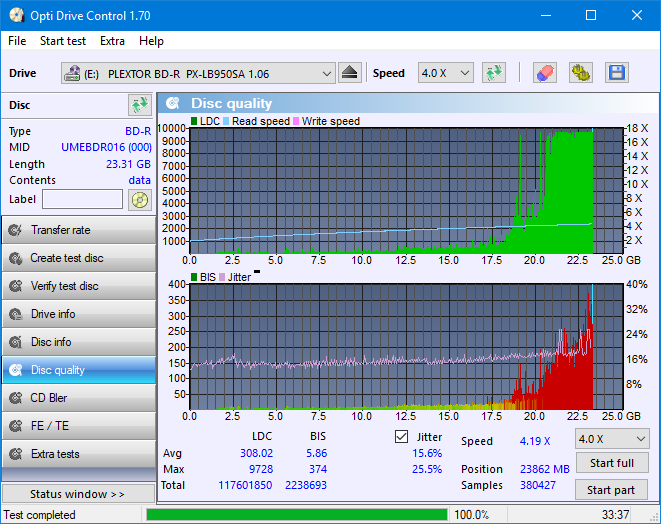Click the eraser icon to erase disc
Viewport: 661px width, 524px height.
click(x=544, y=73)
